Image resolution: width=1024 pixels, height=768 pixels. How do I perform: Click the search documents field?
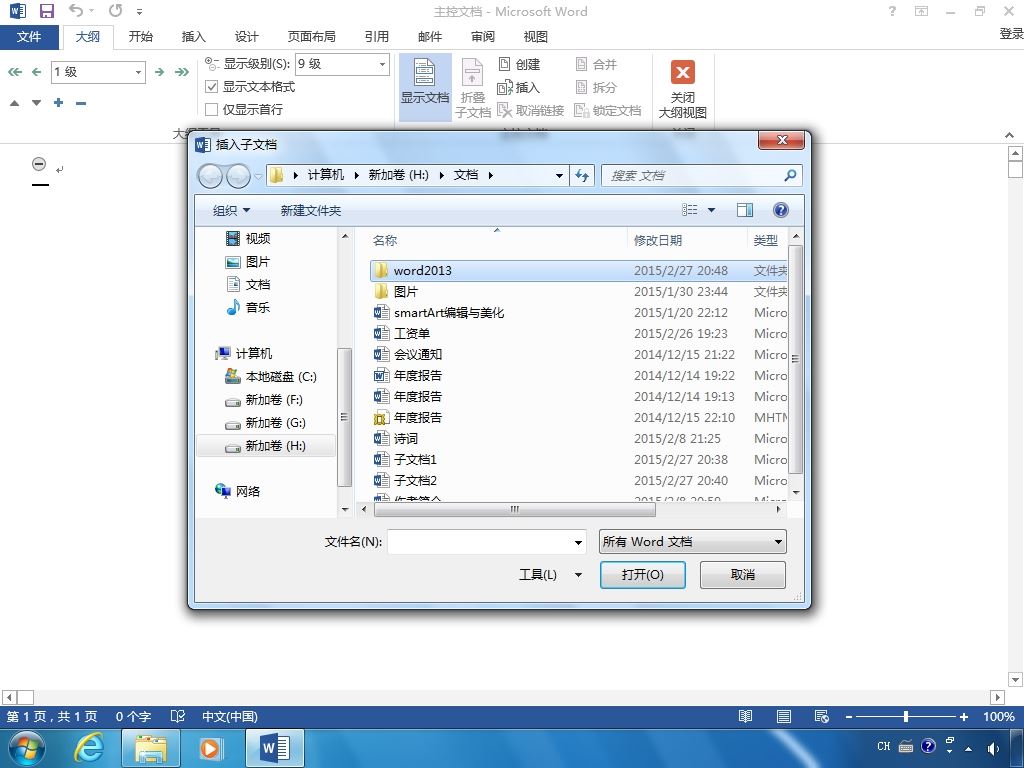(701, 175)
